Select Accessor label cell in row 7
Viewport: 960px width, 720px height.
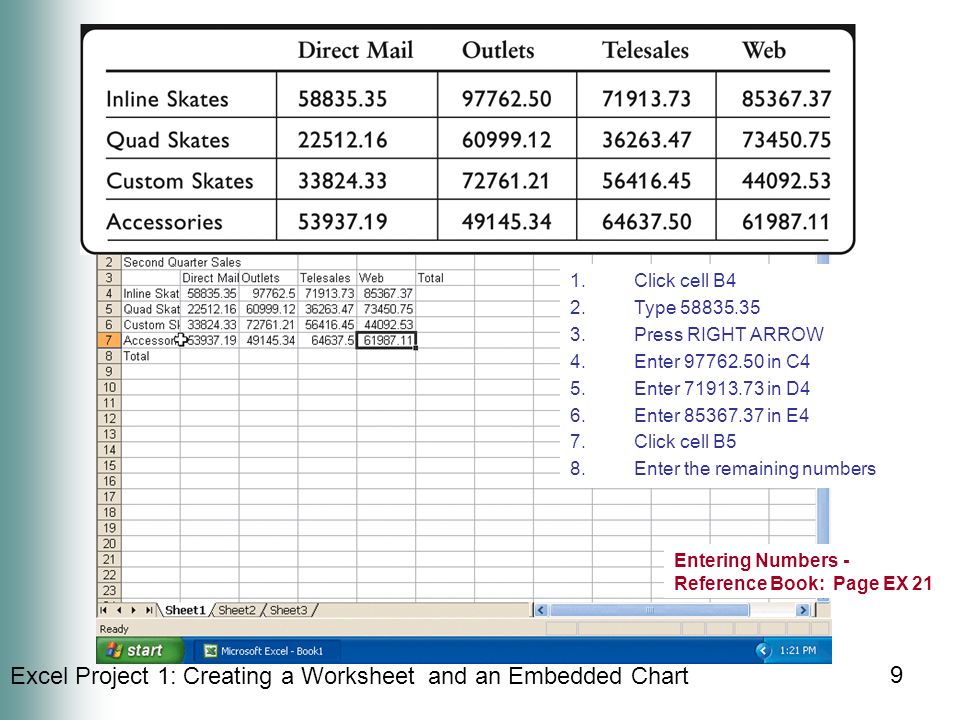point(151,340)
